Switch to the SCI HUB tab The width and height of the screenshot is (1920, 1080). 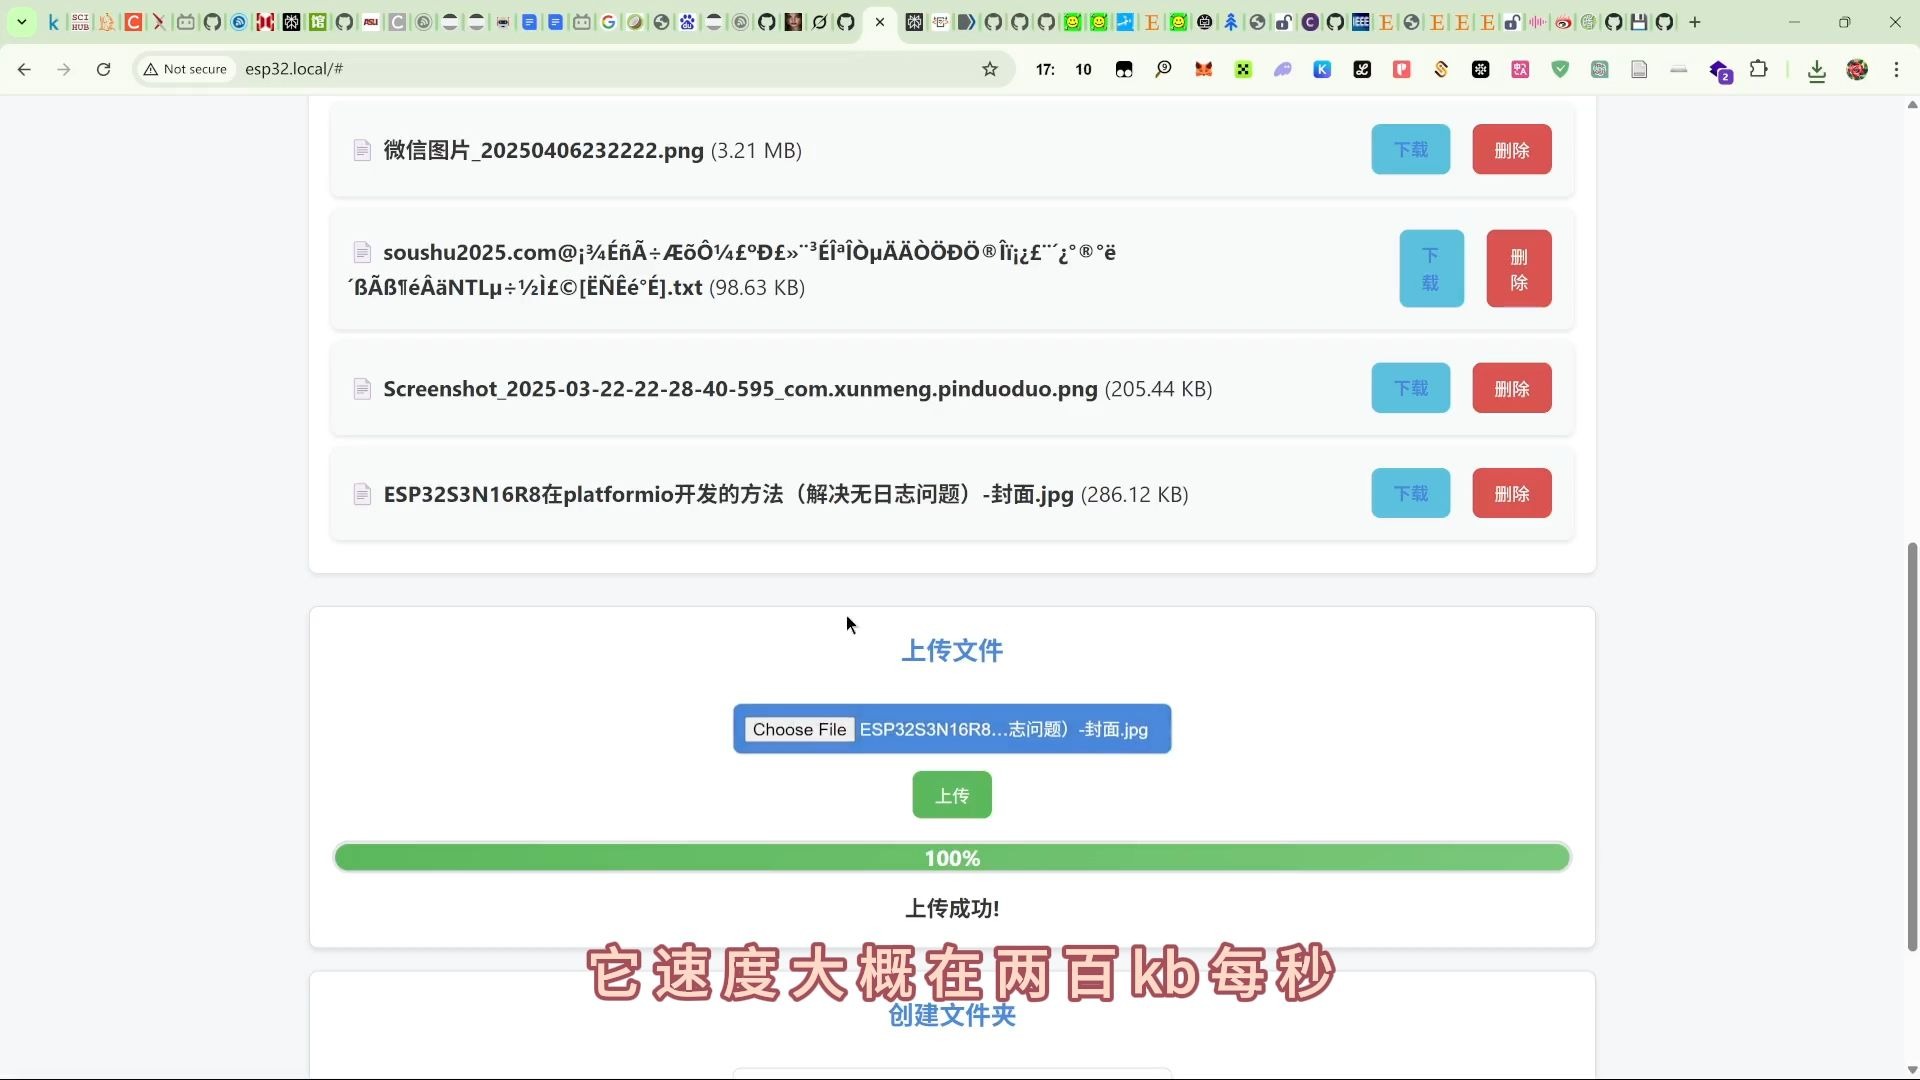80,22
